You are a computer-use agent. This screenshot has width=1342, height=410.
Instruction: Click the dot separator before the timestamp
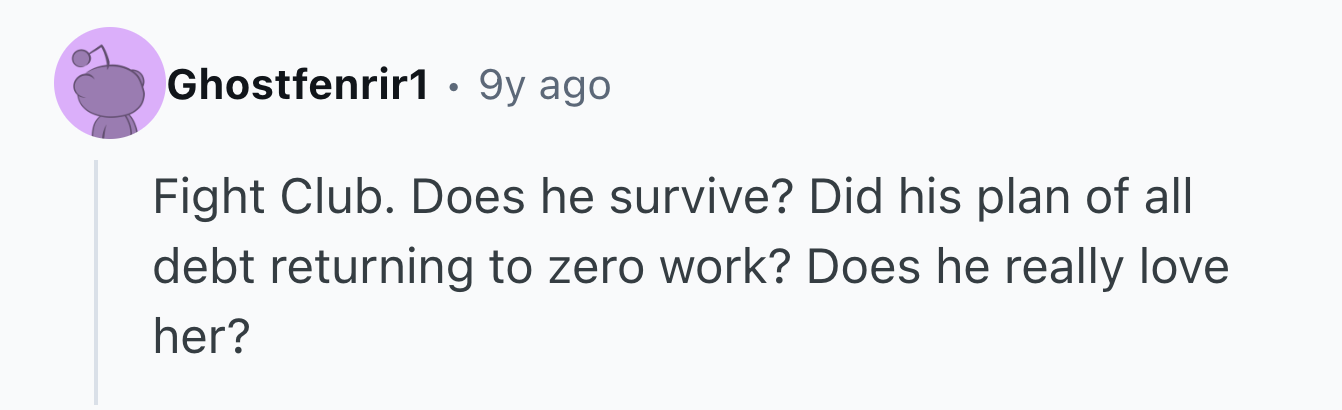click(455, 89)
